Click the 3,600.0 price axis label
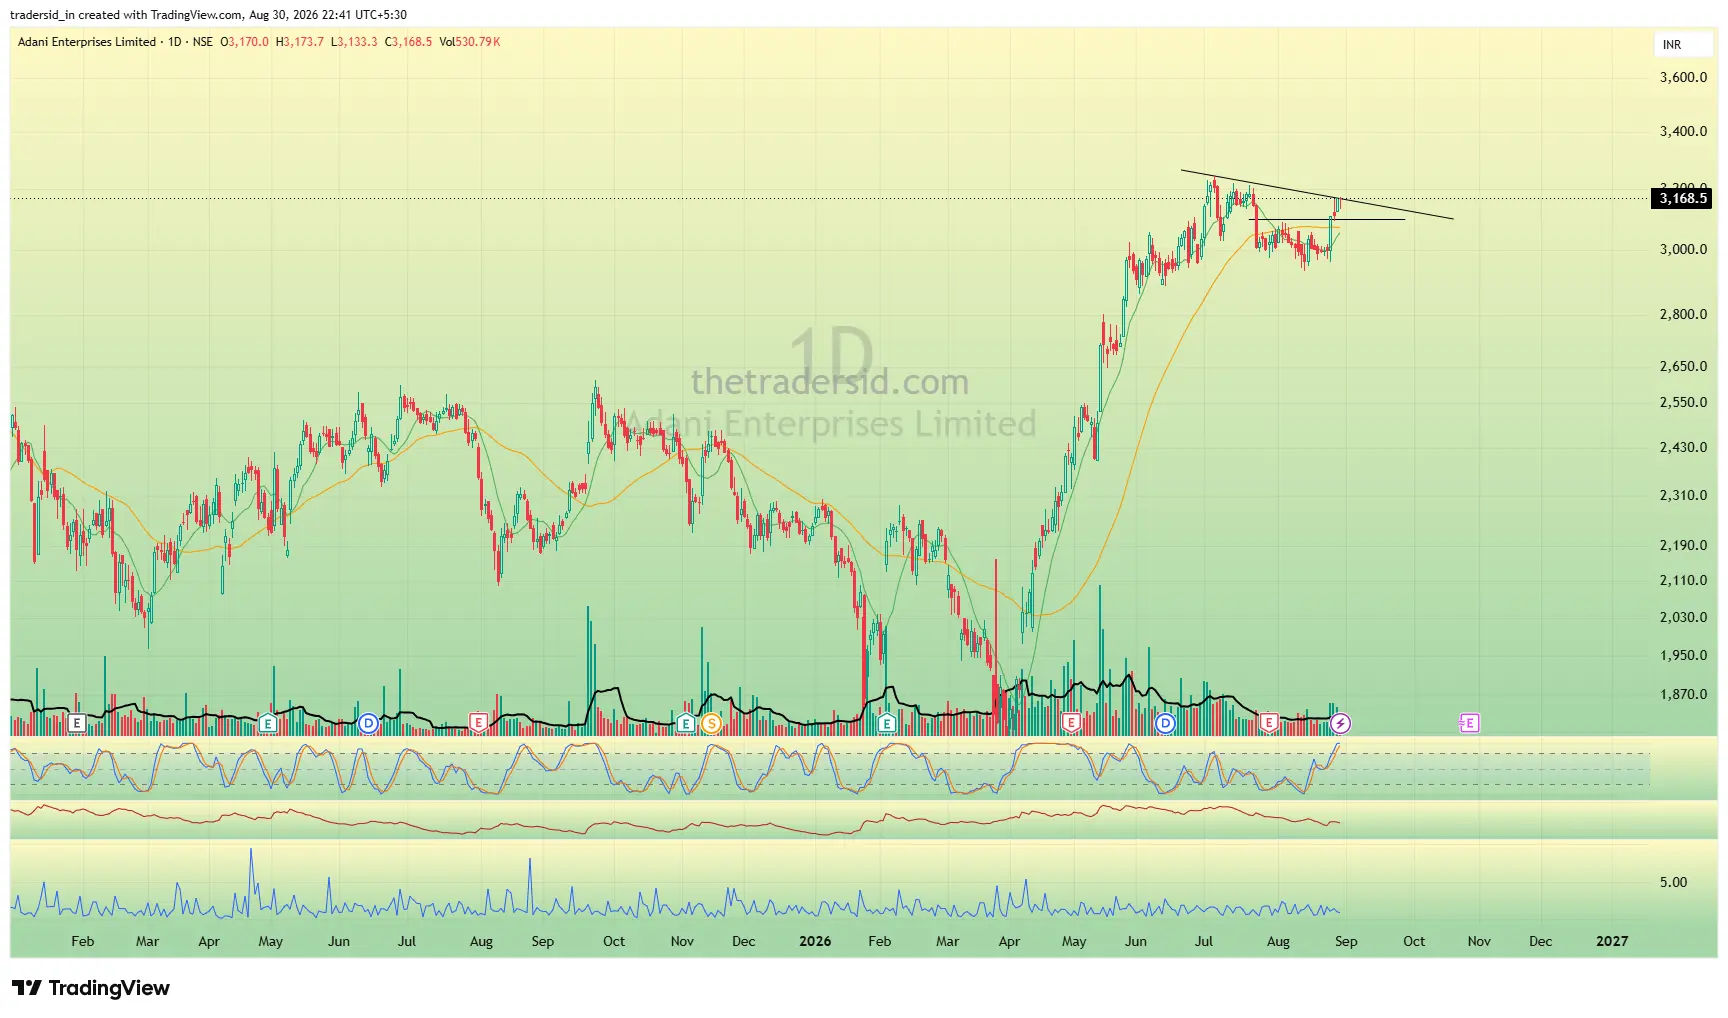The image size is (1728, 1018). [x=1683, y=77]
